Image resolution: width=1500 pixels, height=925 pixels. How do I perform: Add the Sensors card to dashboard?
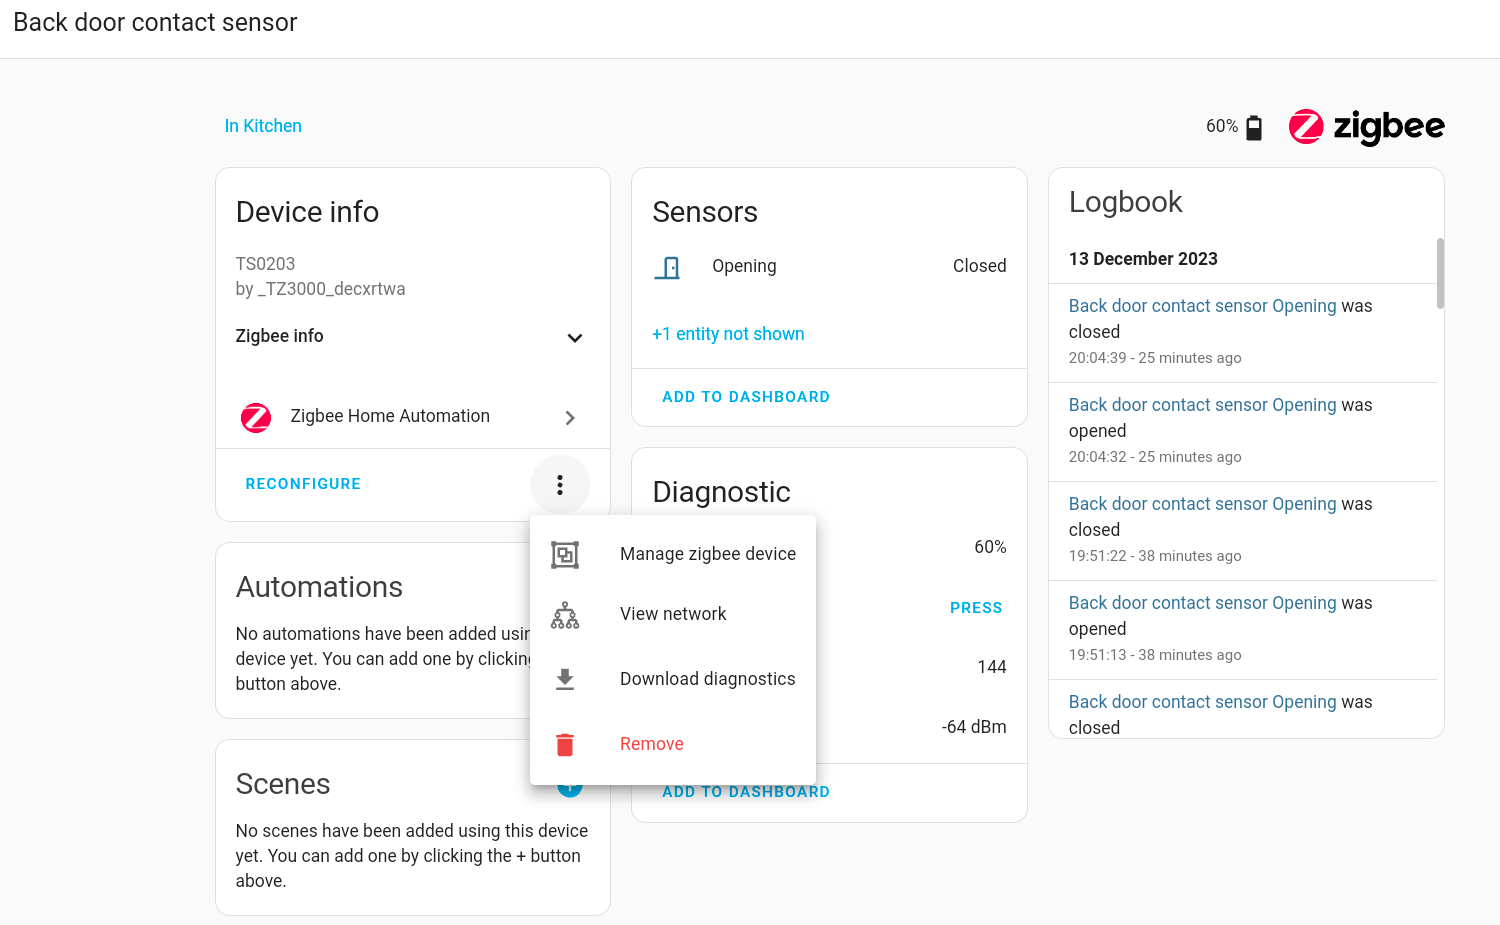[746, 396]
